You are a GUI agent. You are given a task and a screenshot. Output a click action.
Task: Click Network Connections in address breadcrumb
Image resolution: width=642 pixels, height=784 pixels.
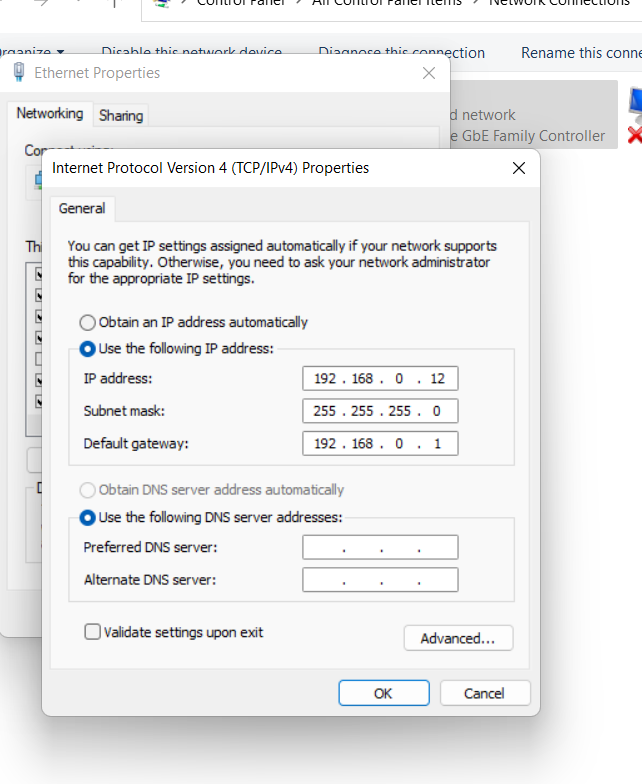pos(559,3)
